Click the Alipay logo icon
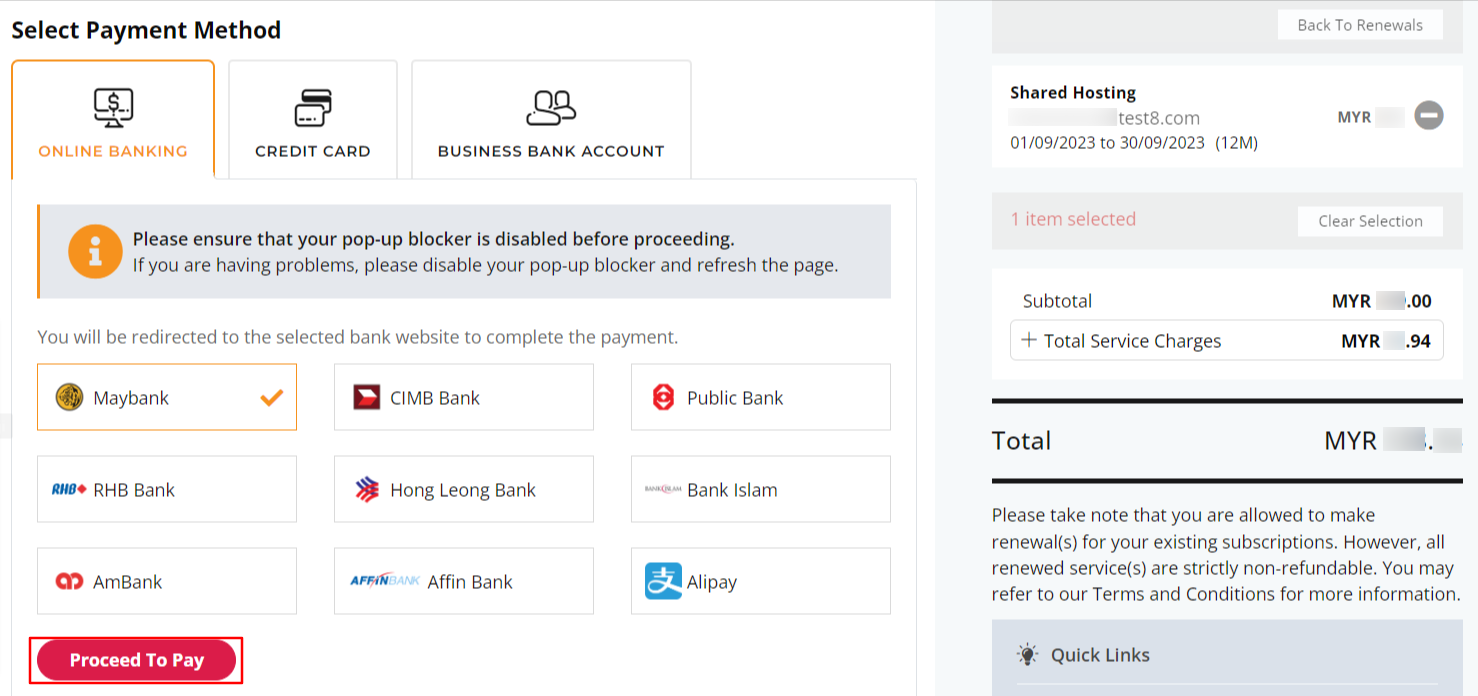Image resolution: width=1478 pixels, height=696 pixels. [663, 581]
